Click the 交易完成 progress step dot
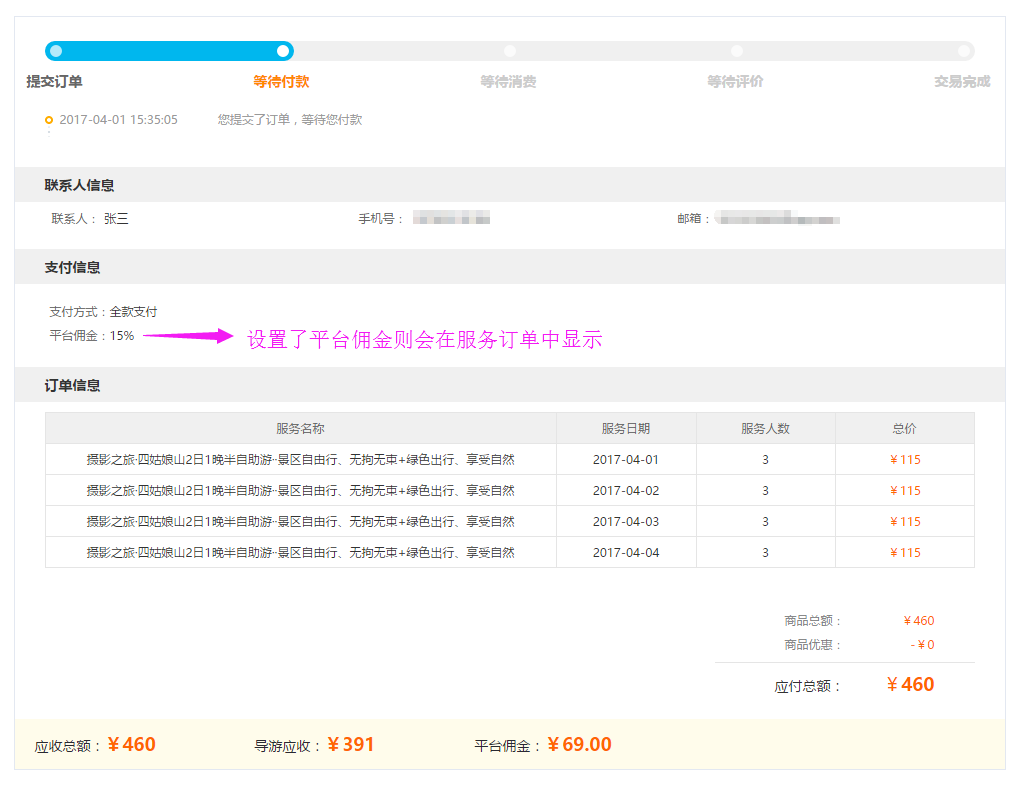The image size is (1024, 793). click(x=963, y=51)
